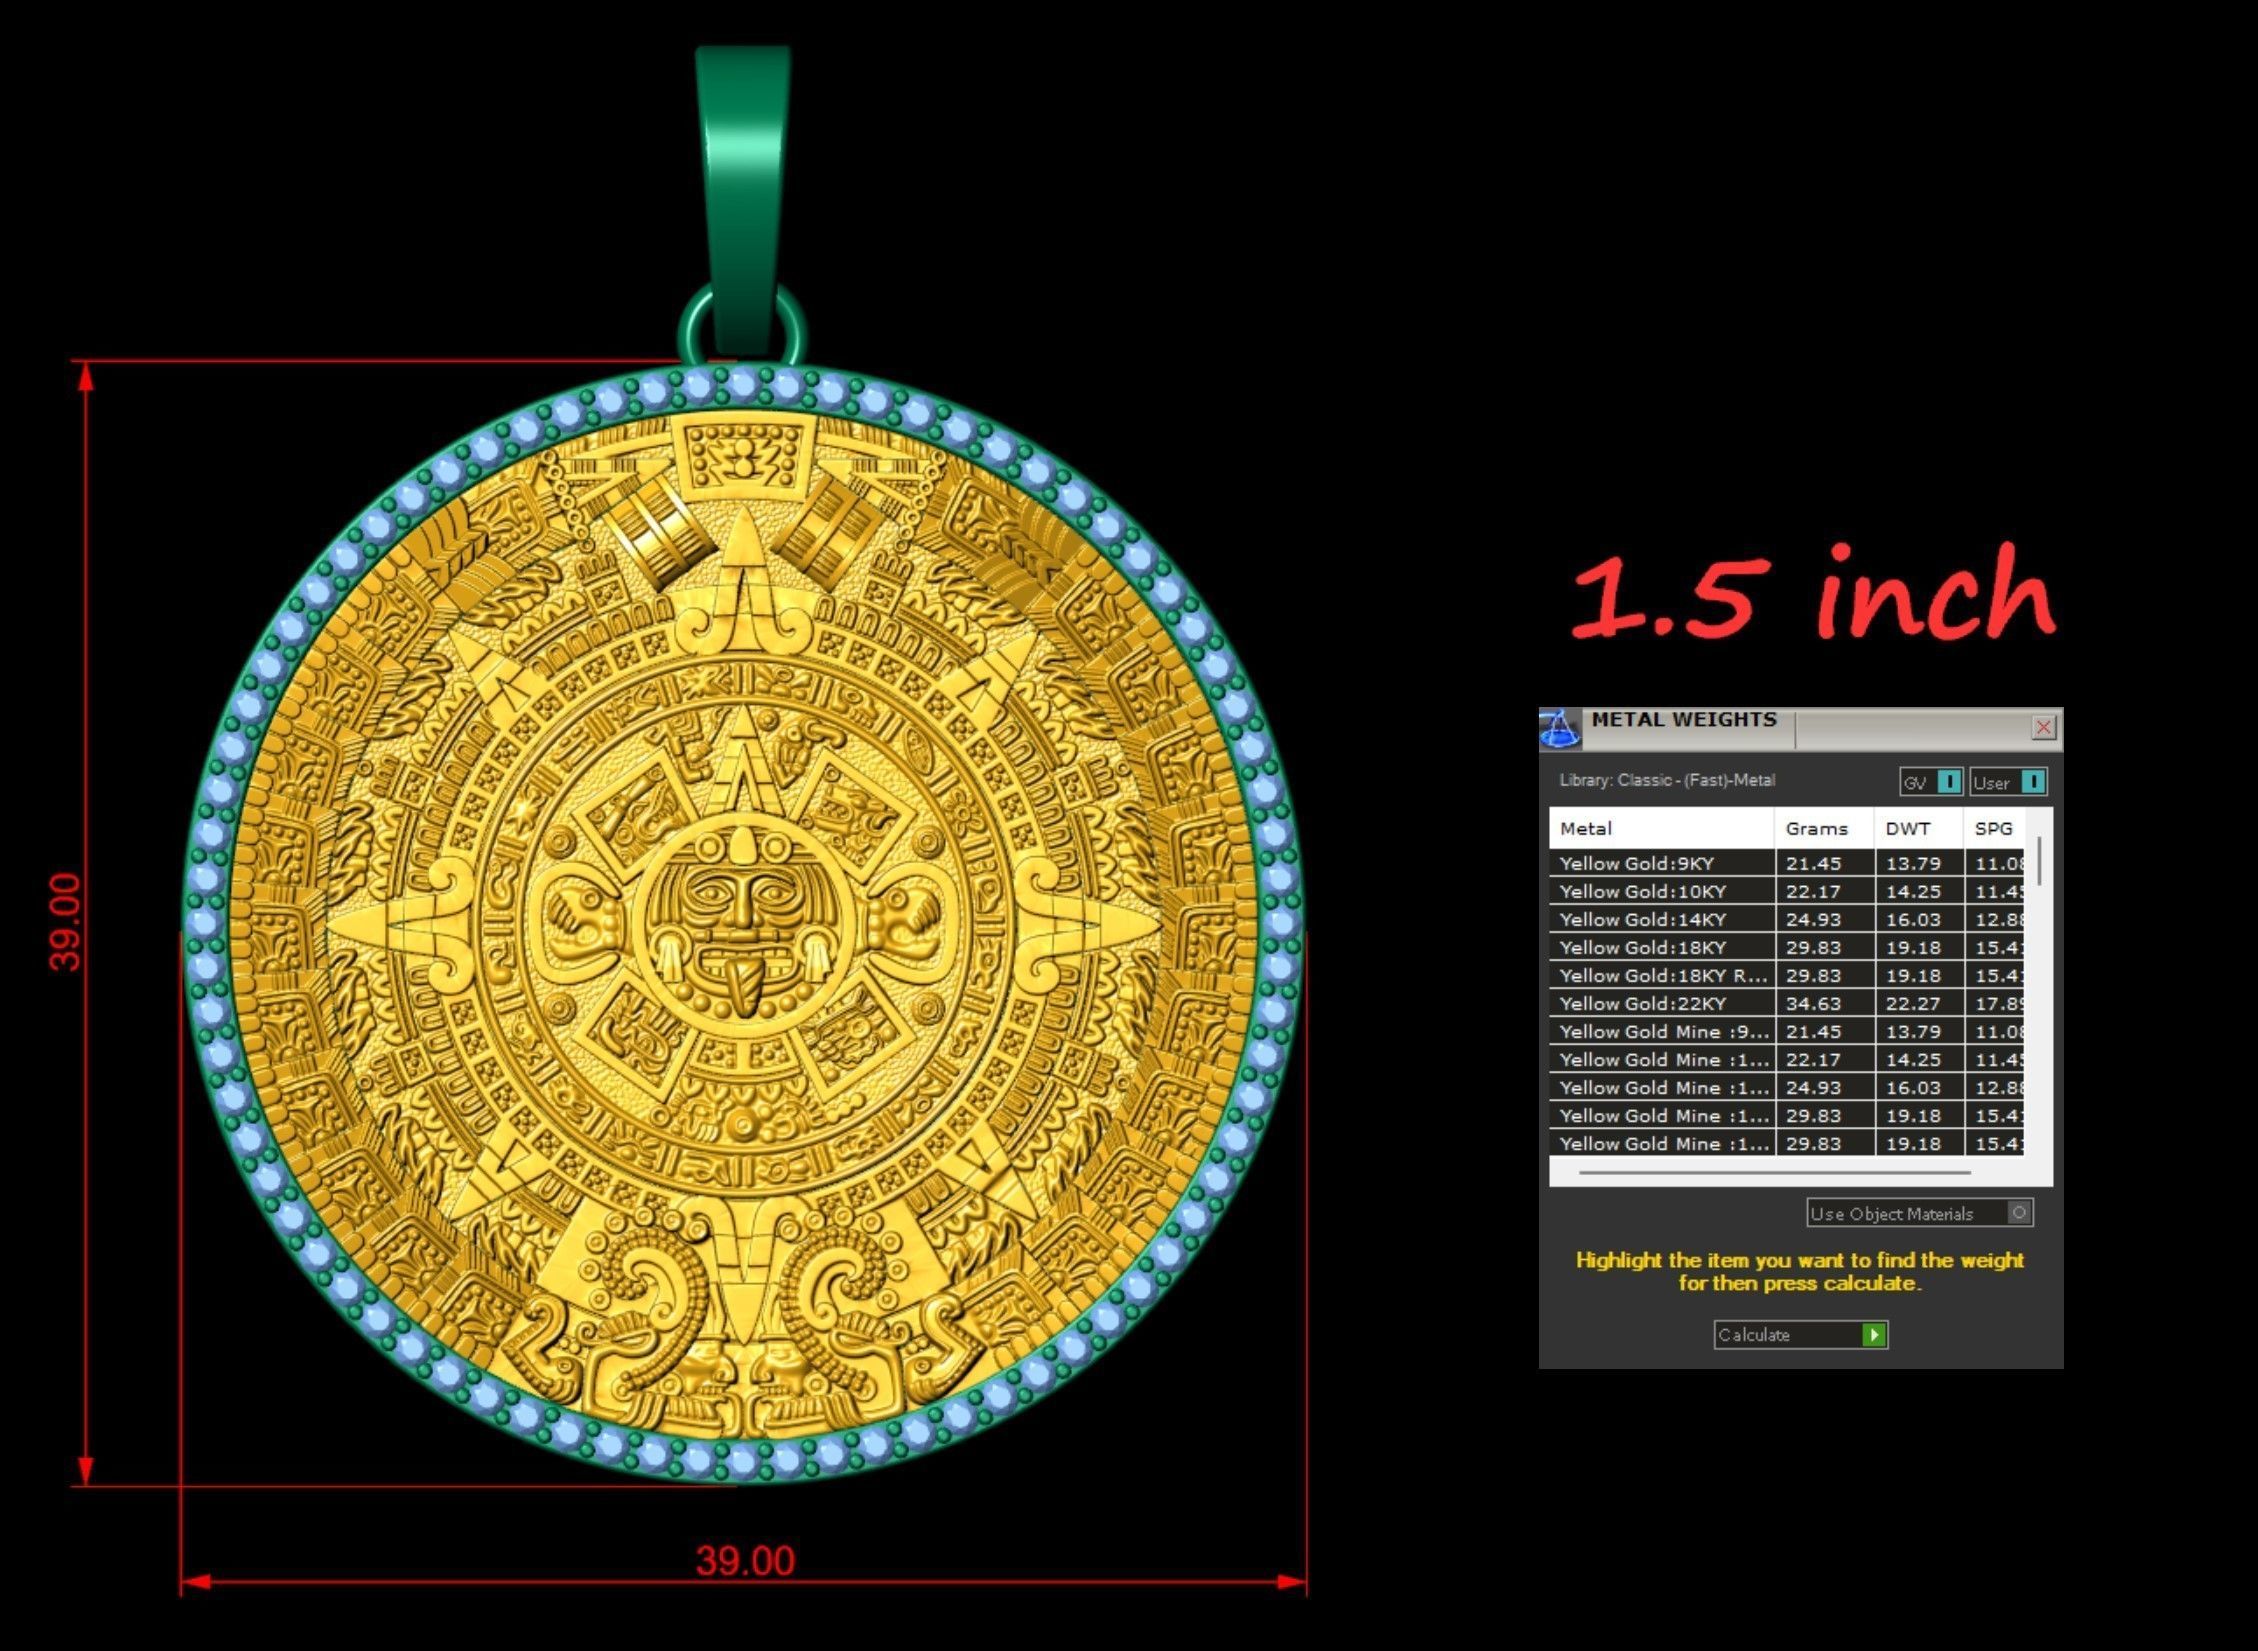Click the SPG column header

[x=1994, y=829]
